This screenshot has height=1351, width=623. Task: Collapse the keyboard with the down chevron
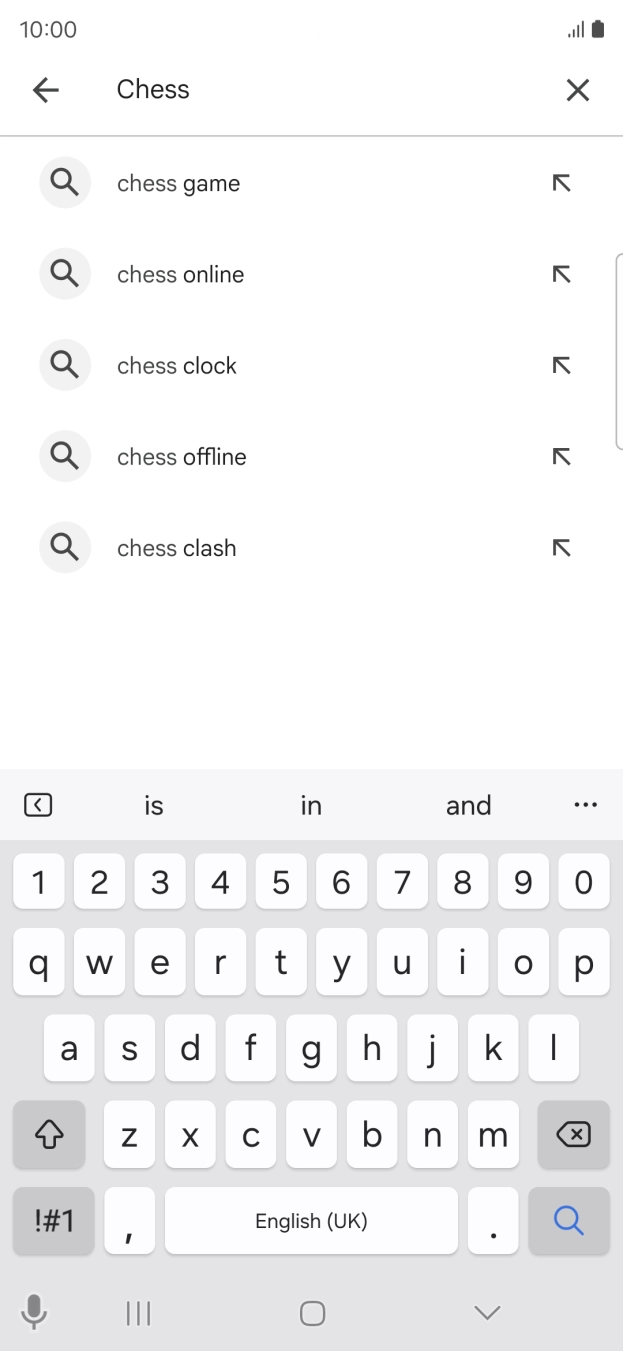pos(486,1312)
